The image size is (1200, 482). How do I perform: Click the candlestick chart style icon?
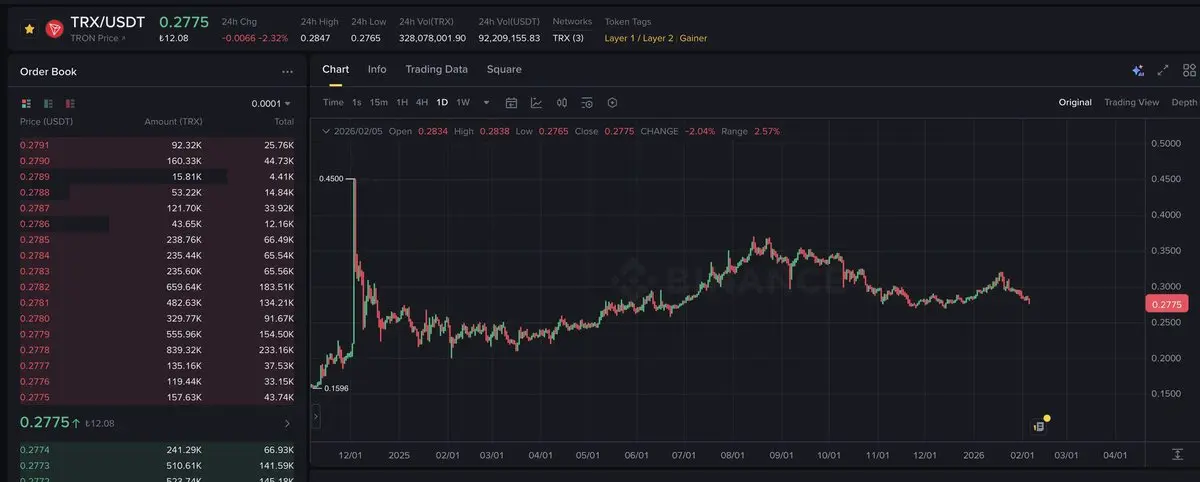562,102
